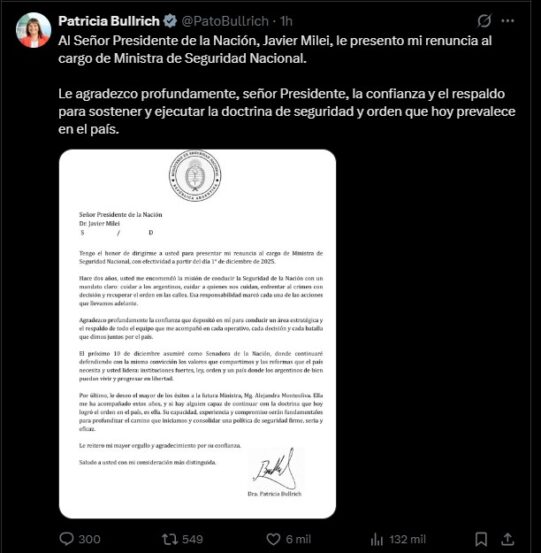Screen dimensions: 541x553
Task: Bookmark this post
Action: 481,539
